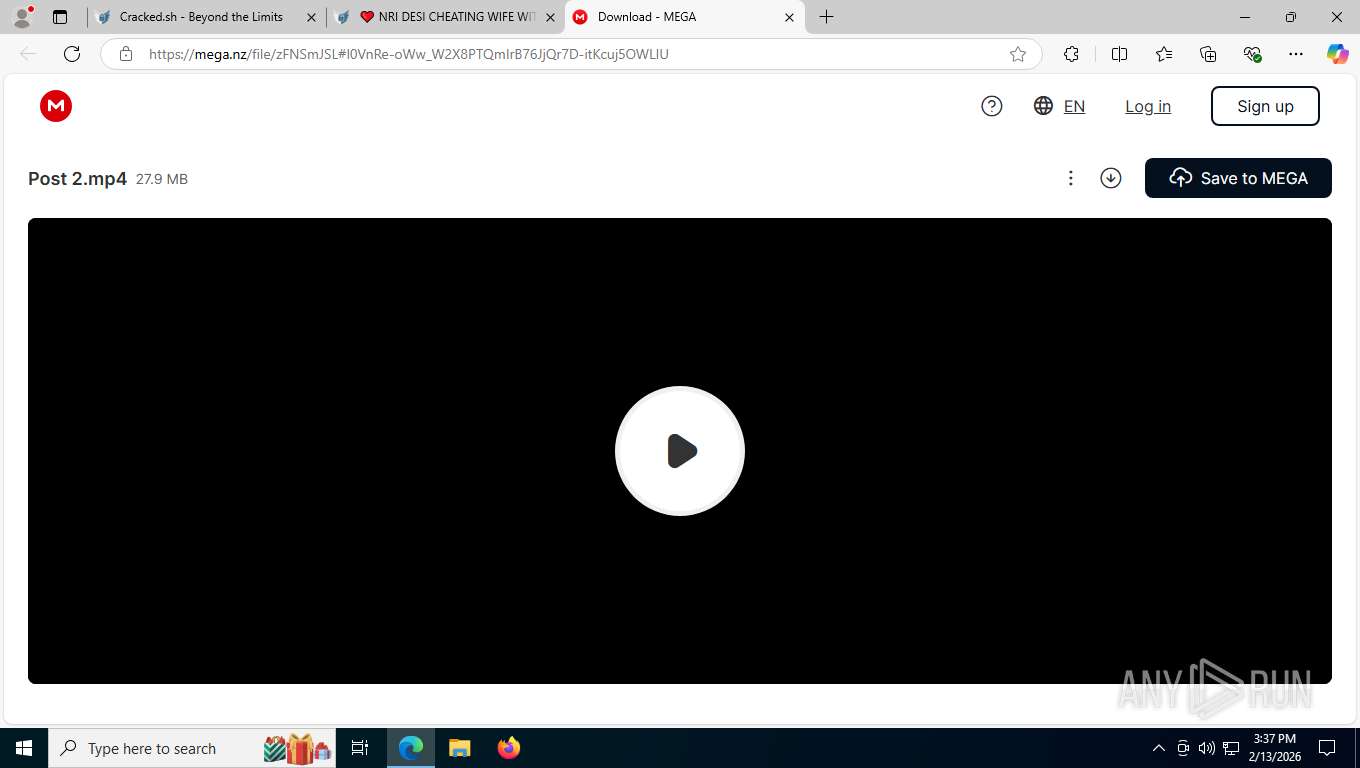Open File Explorer from the taskbar
Image resolution: width=1360 pixels, height=768 pixels.
coord(459,748)
